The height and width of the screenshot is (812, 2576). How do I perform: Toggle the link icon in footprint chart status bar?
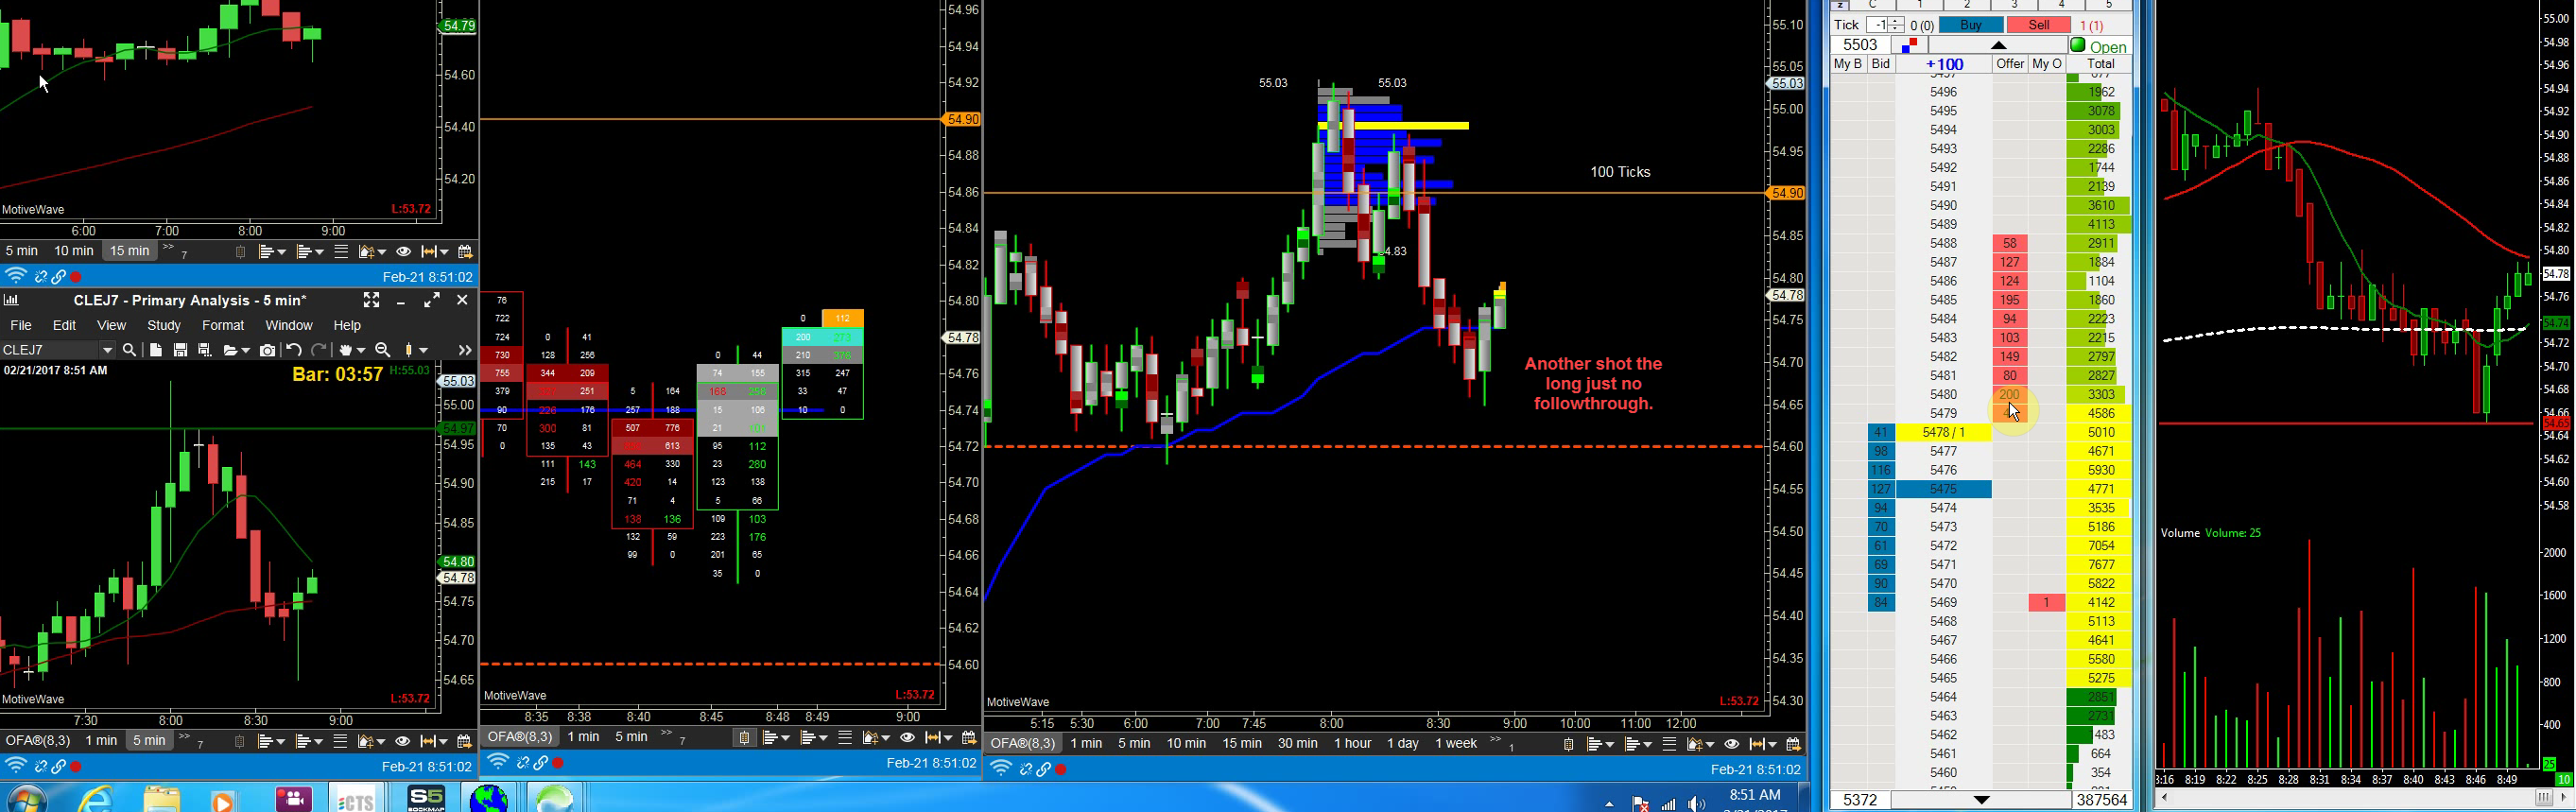coord(541,763)
